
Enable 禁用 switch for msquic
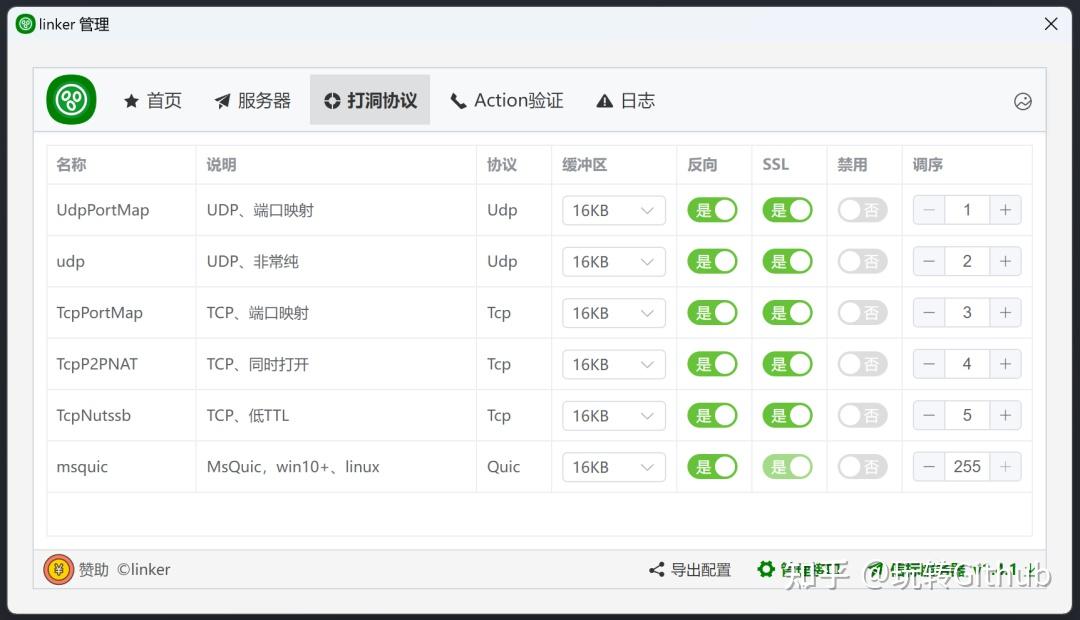pos(862,466)
